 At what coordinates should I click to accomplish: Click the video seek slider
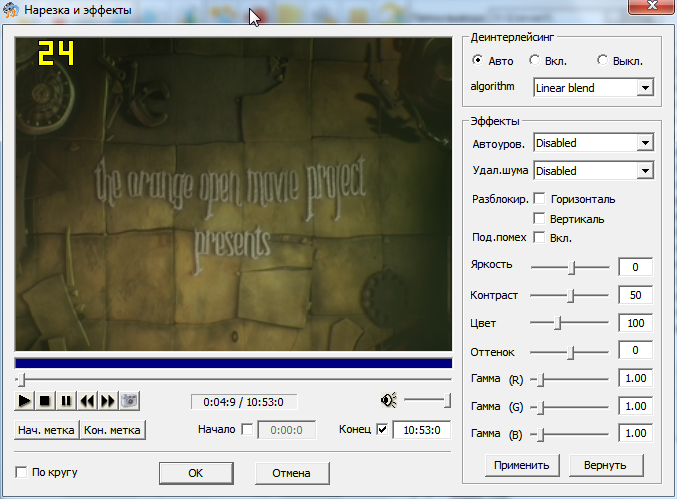tap(233, 379)
